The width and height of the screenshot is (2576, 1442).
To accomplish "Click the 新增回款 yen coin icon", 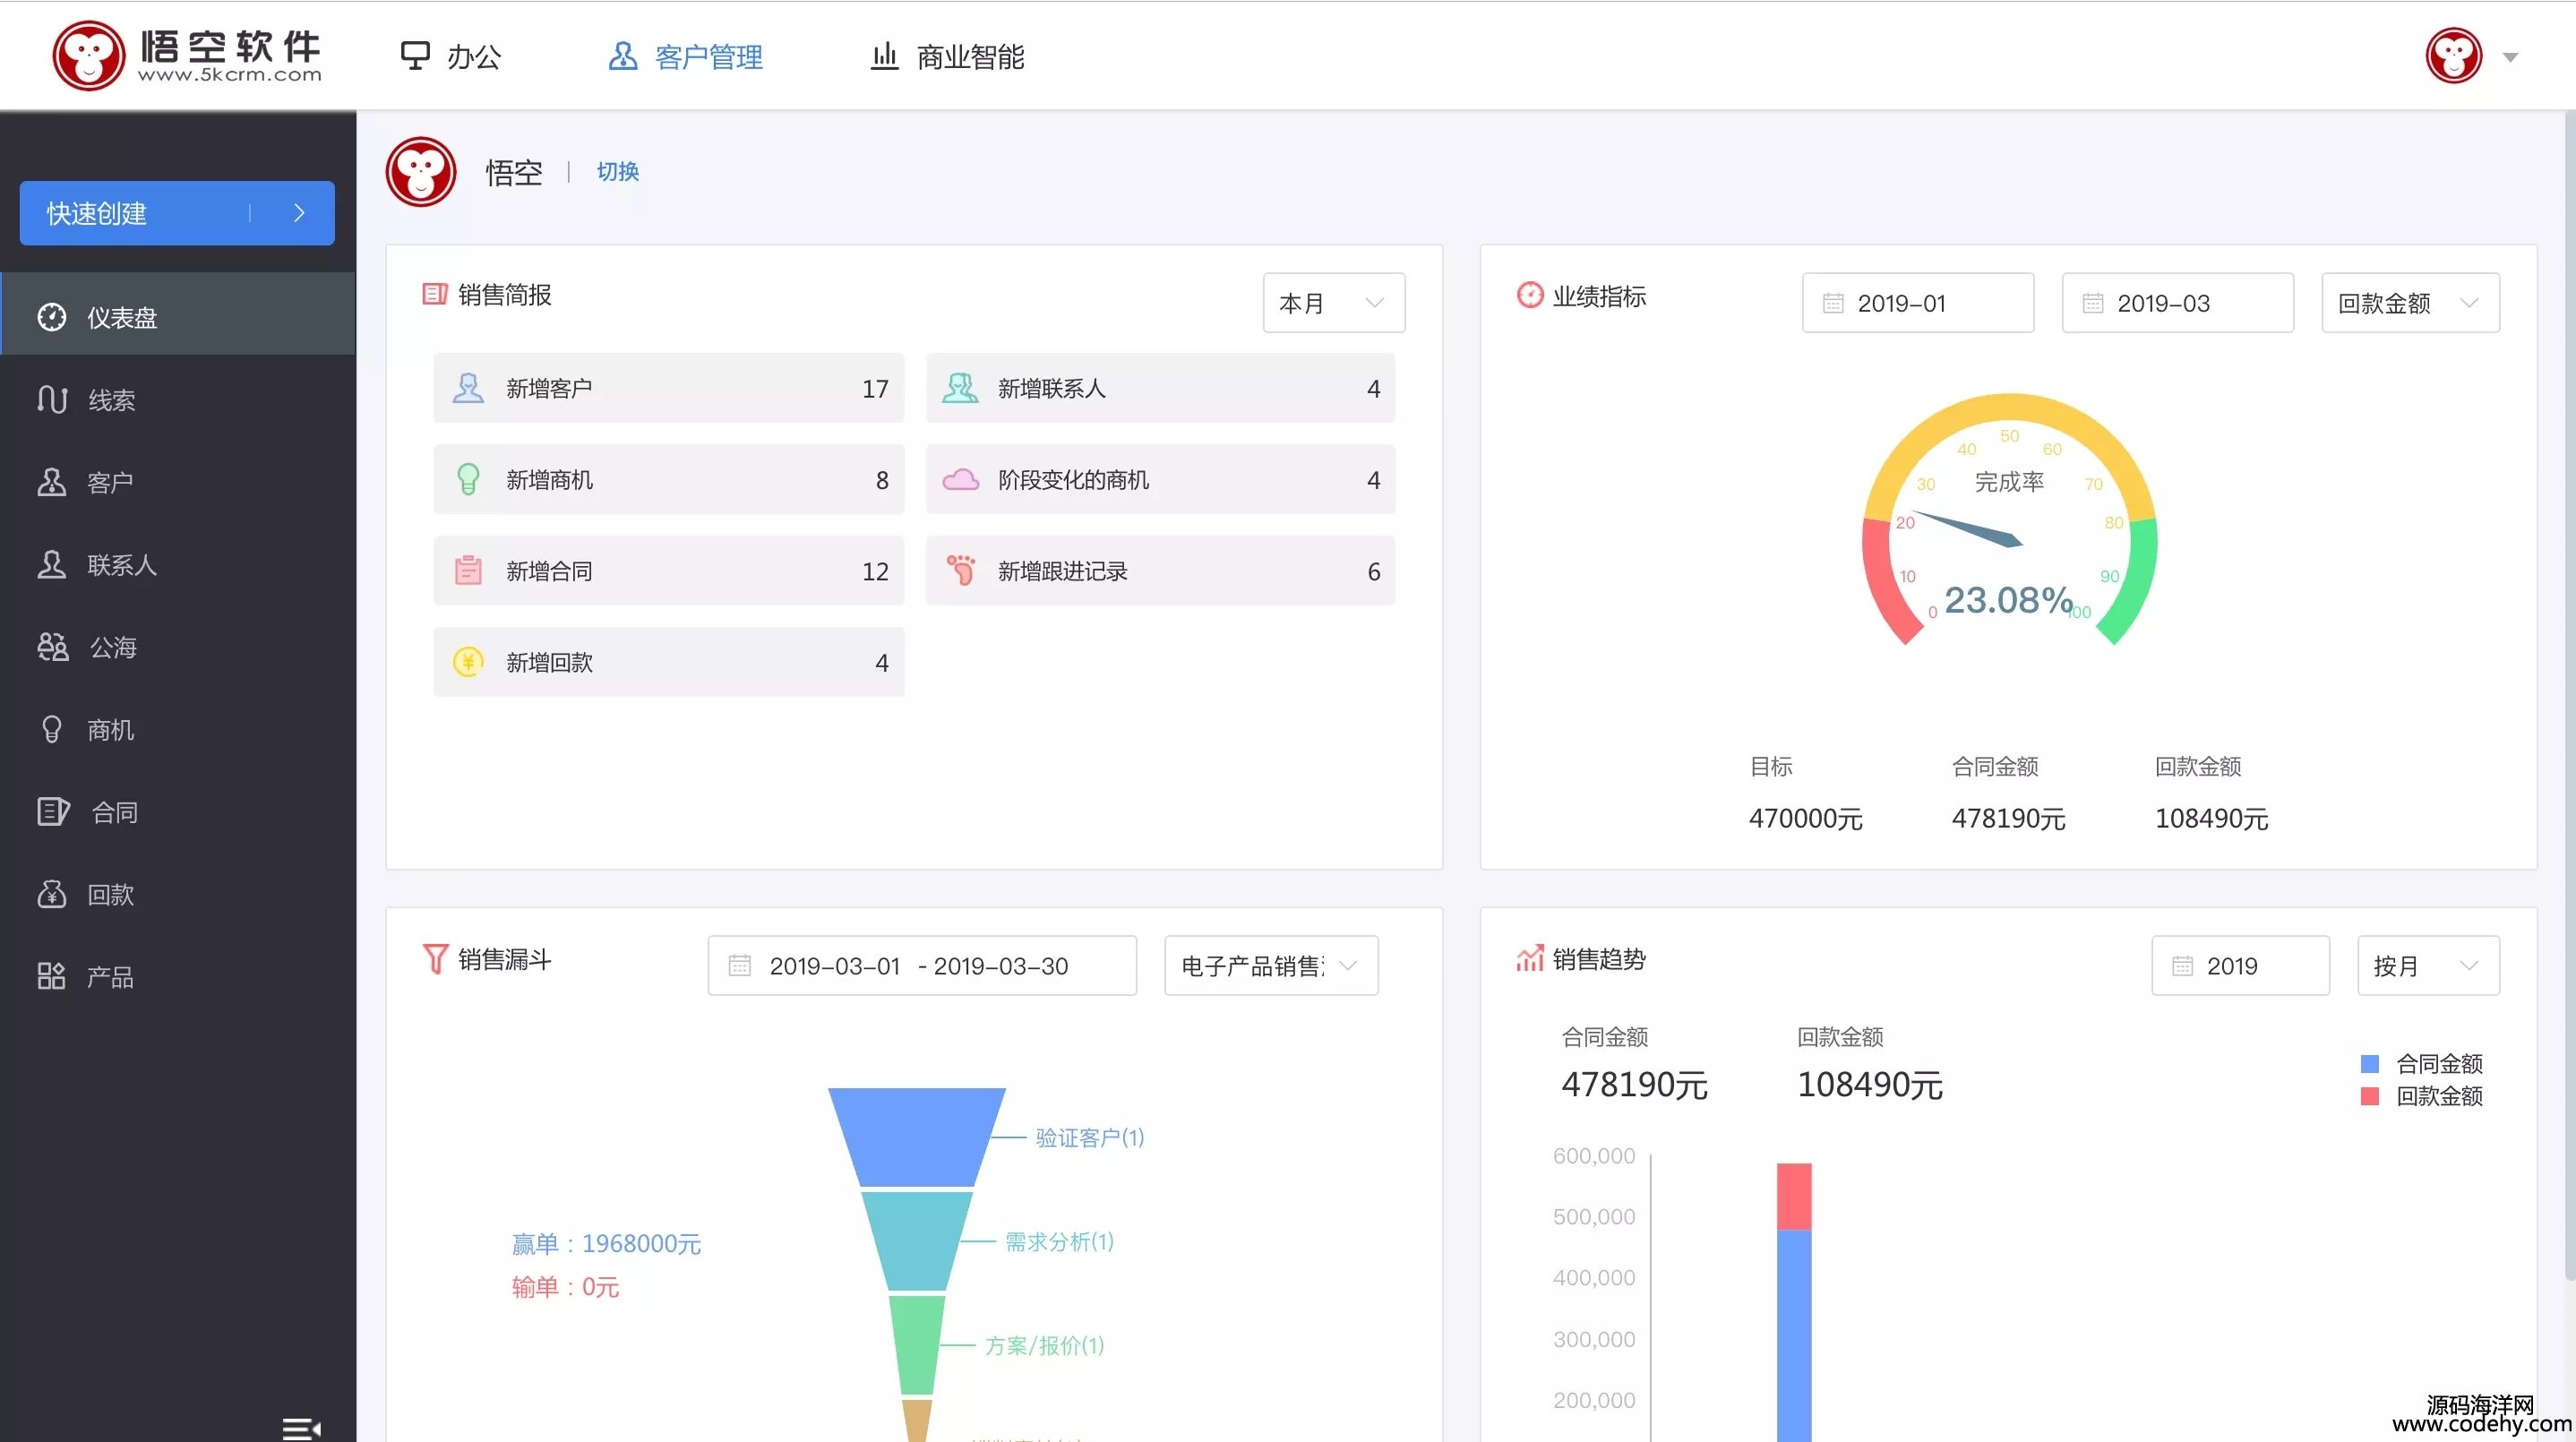I will click(468, 662).
